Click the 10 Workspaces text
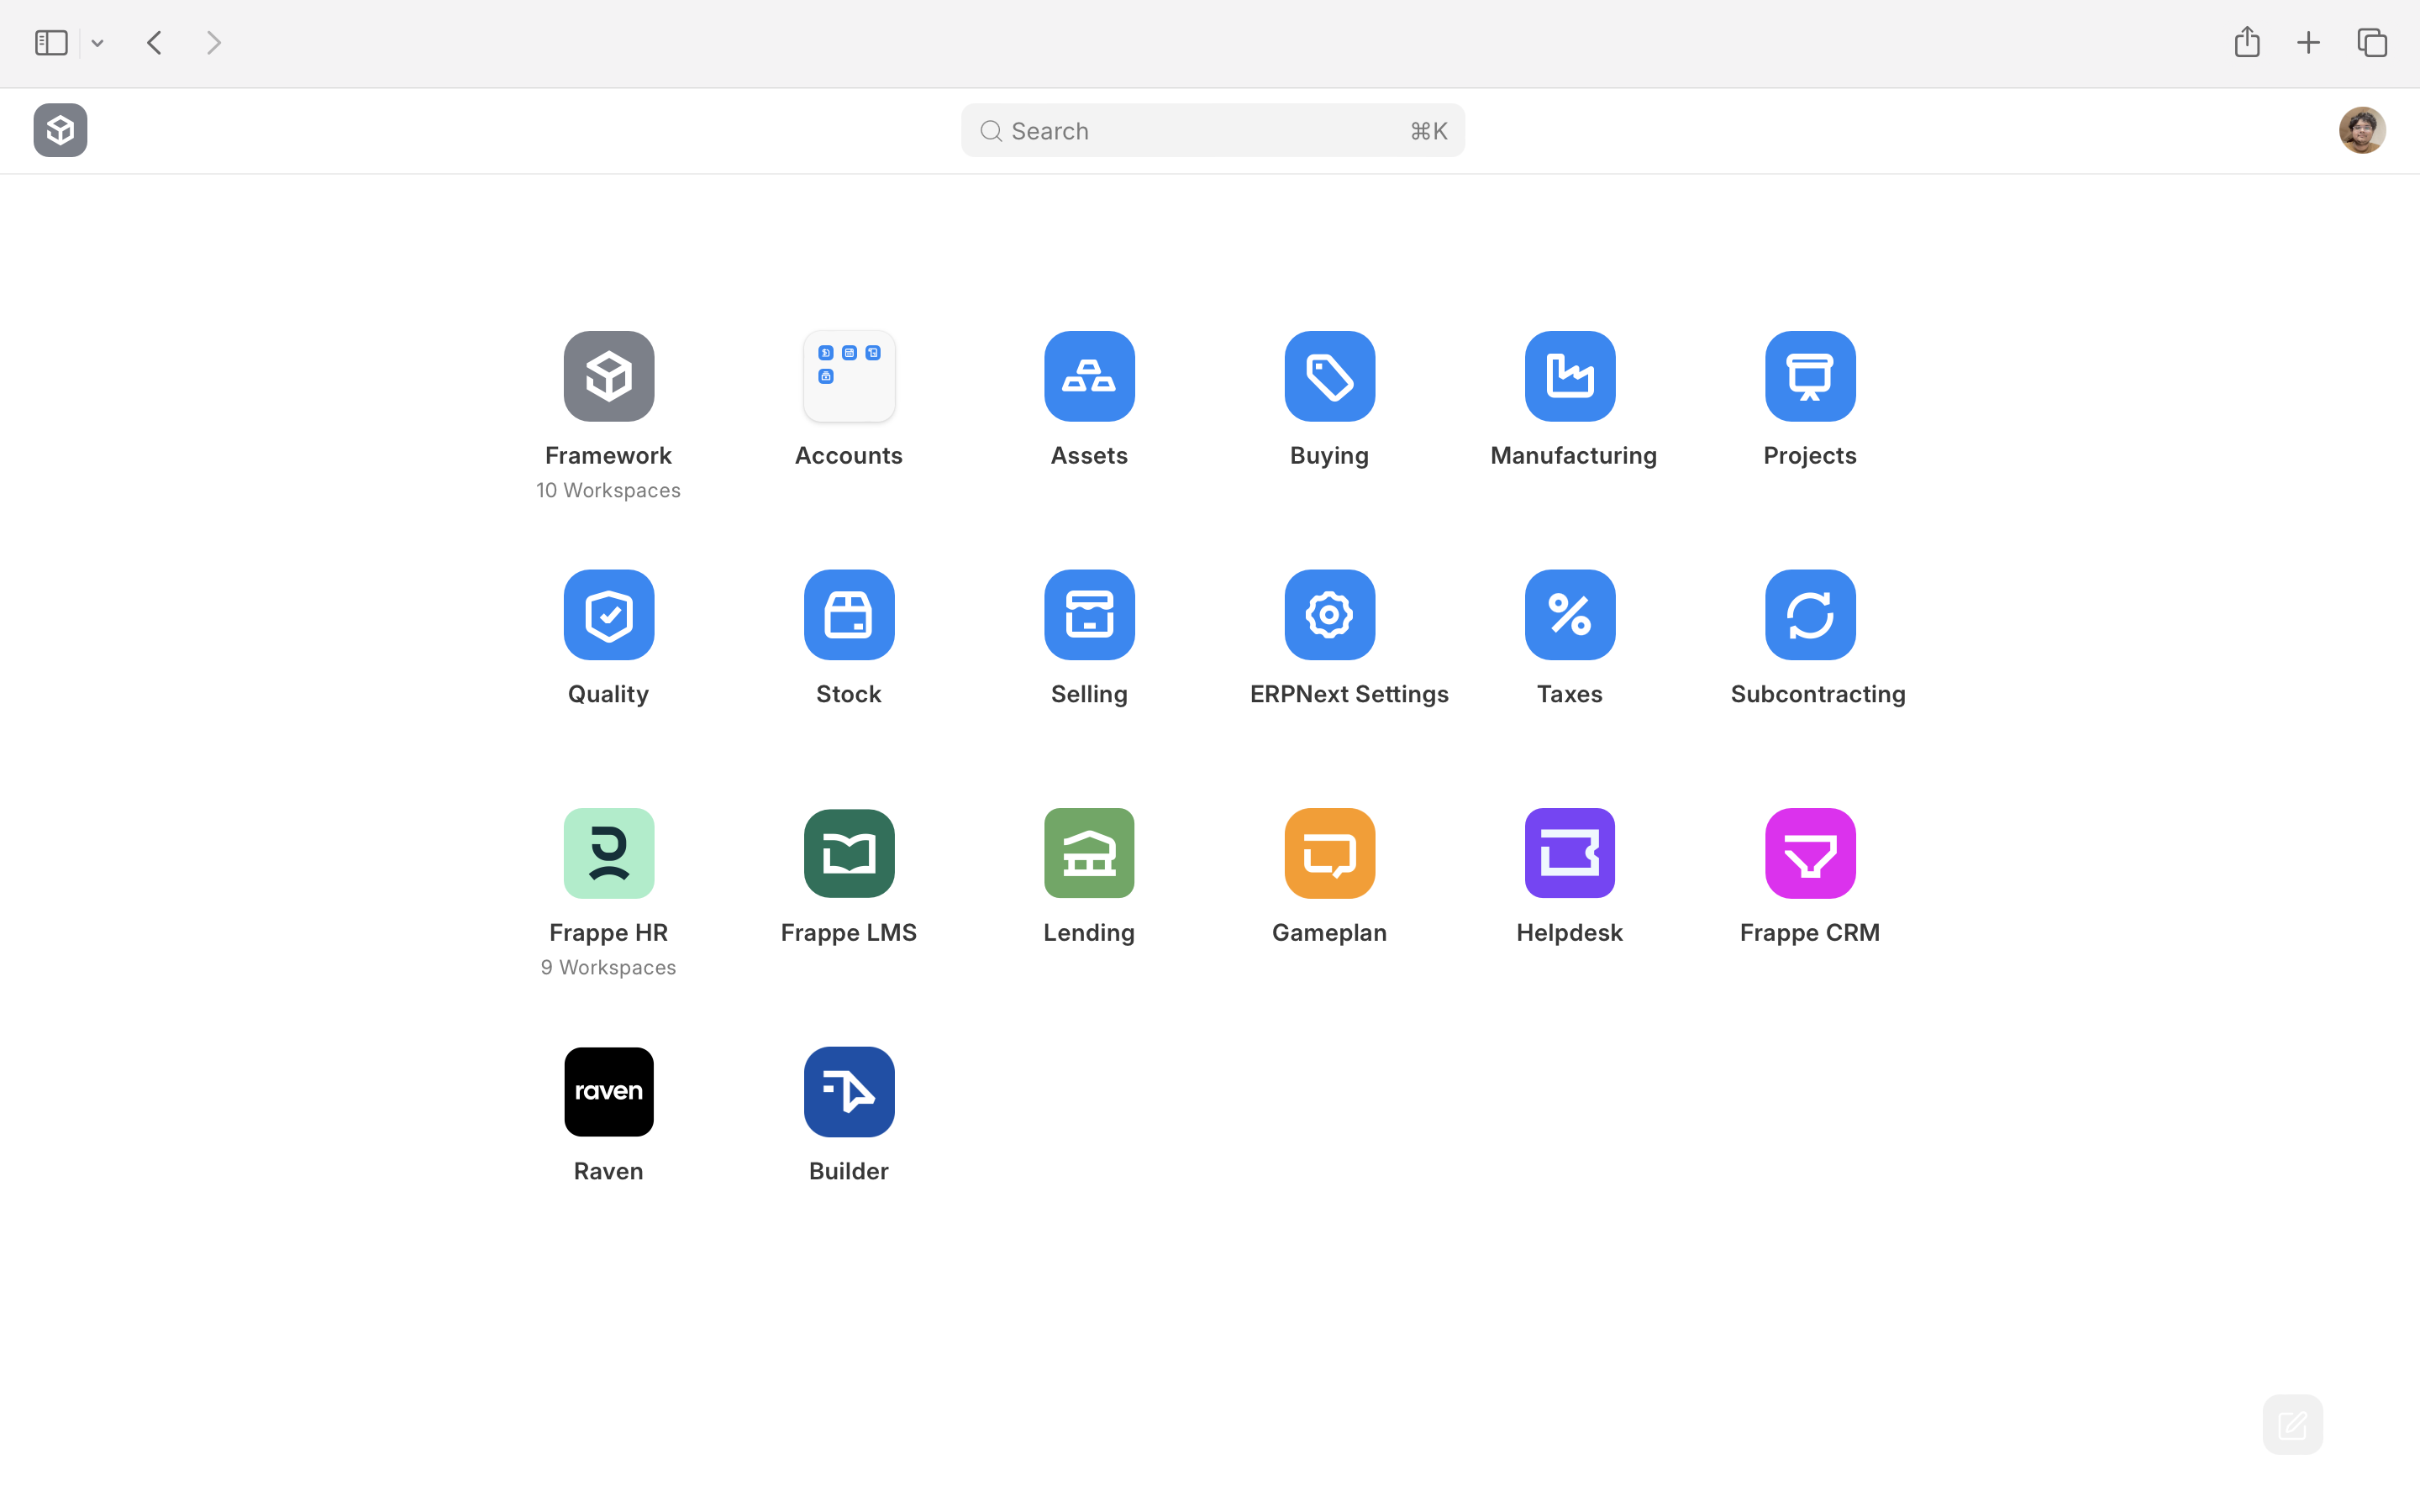 [608, 490]
